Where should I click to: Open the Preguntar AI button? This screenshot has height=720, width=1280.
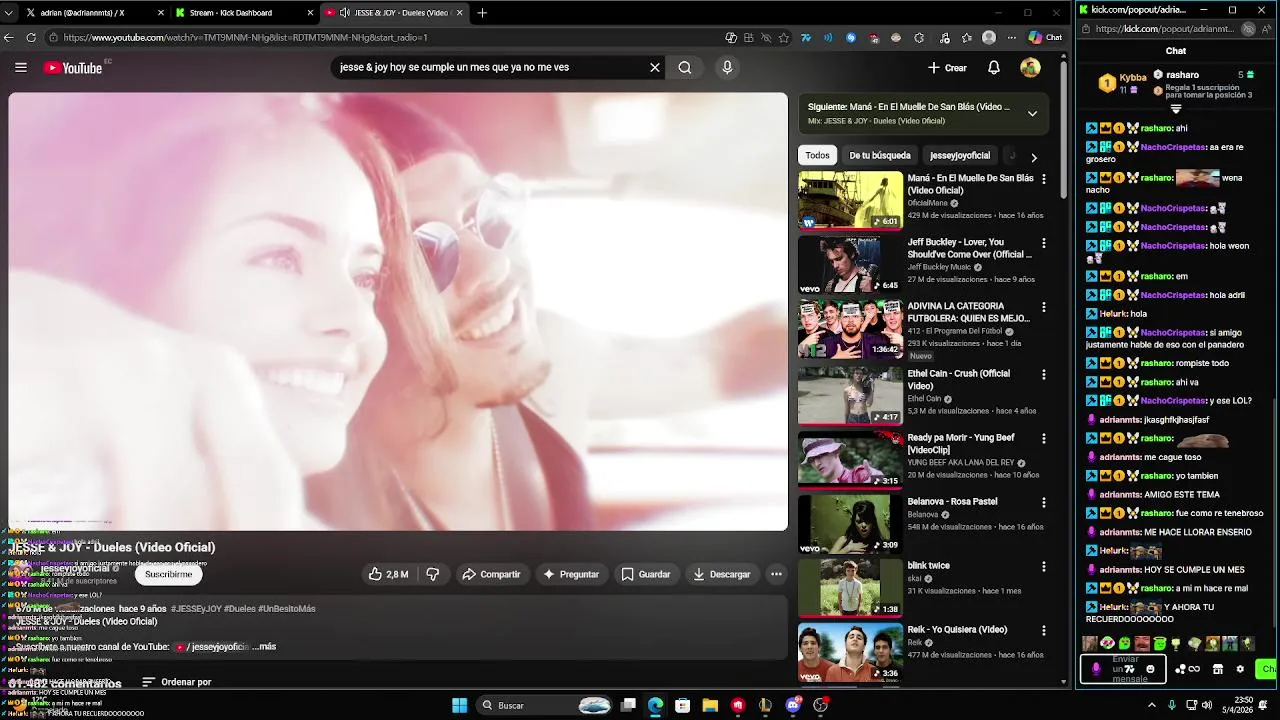[x=570, y=574]
